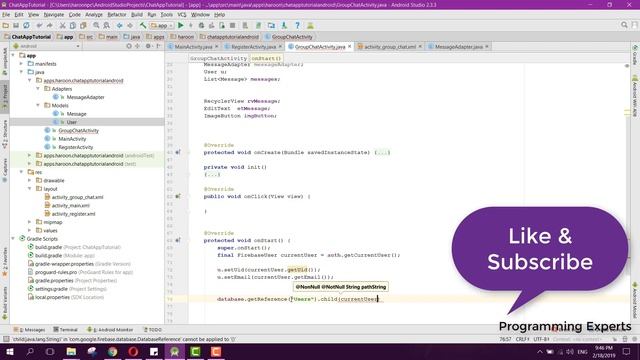Open the Build menu

(137, 15)
